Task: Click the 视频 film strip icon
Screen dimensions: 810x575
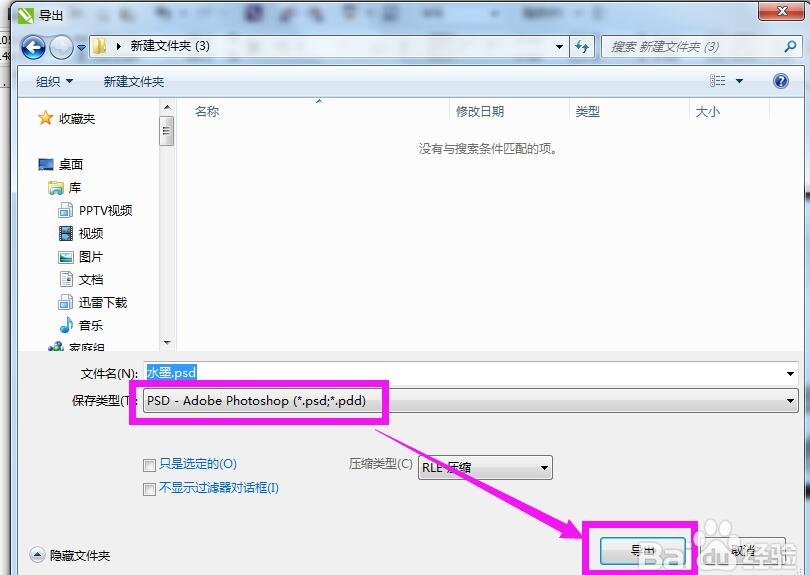Action: tap(66, 234)
